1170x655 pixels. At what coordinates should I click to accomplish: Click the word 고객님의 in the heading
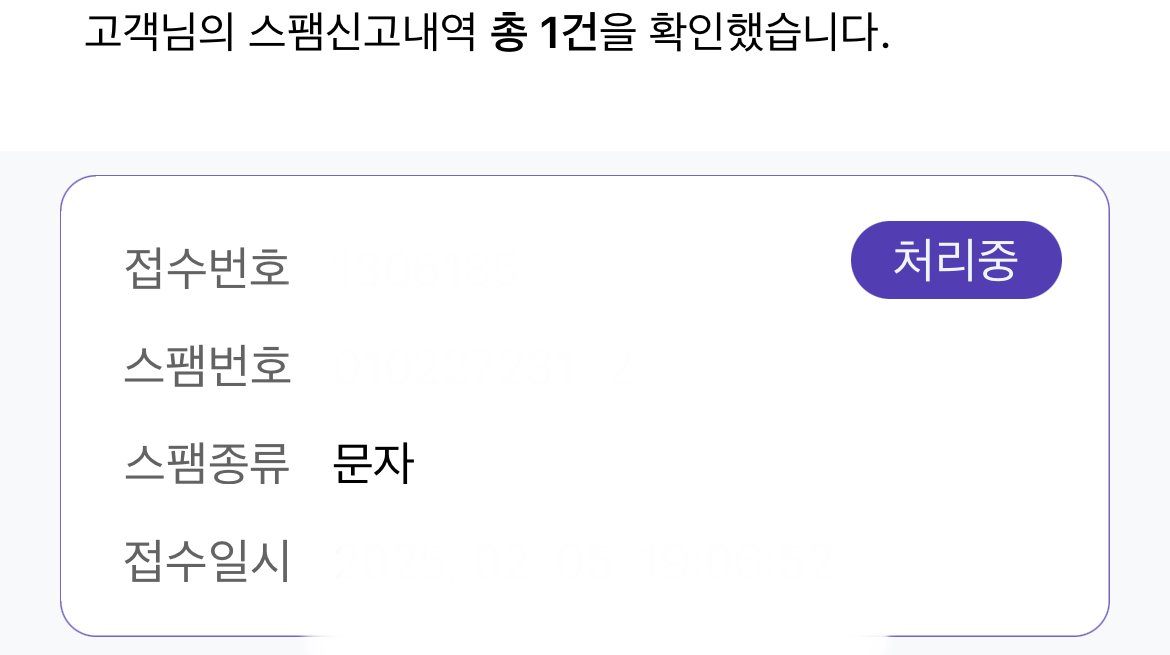pos(158,35)
